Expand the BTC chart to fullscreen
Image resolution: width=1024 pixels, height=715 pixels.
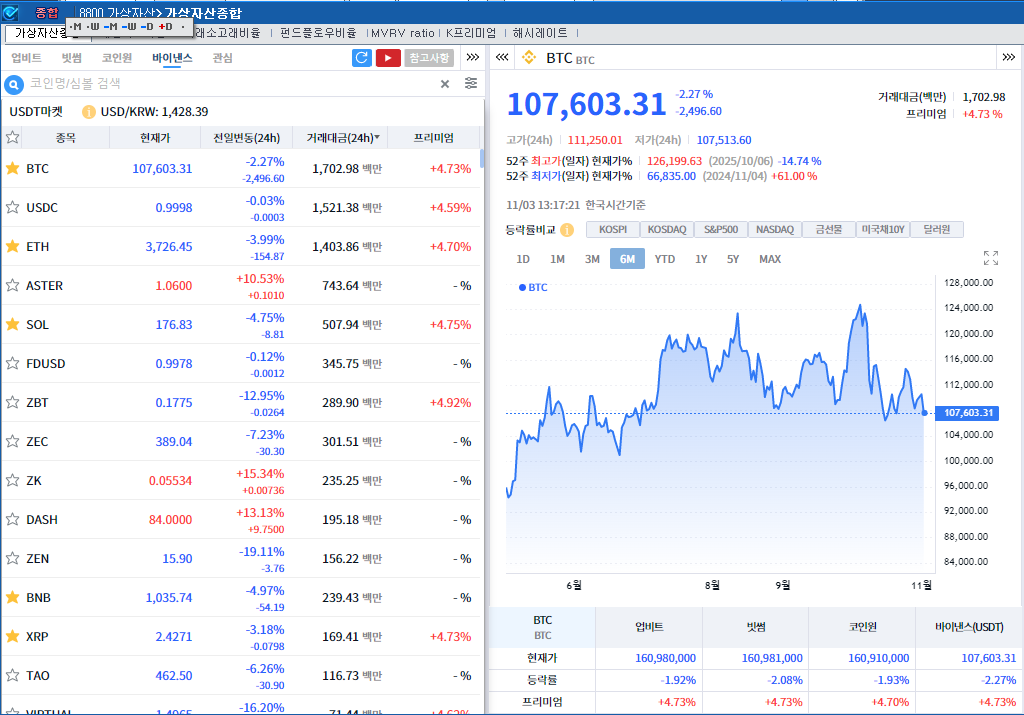pyautogui.click(x=991, y=258)
